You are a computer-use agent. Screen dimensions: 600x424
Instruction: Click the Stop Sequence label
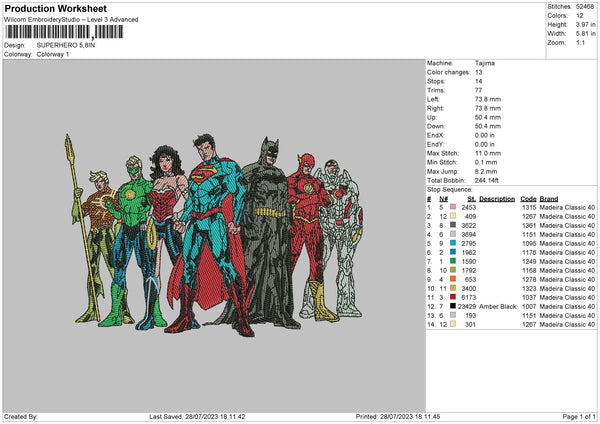point(448,187)
